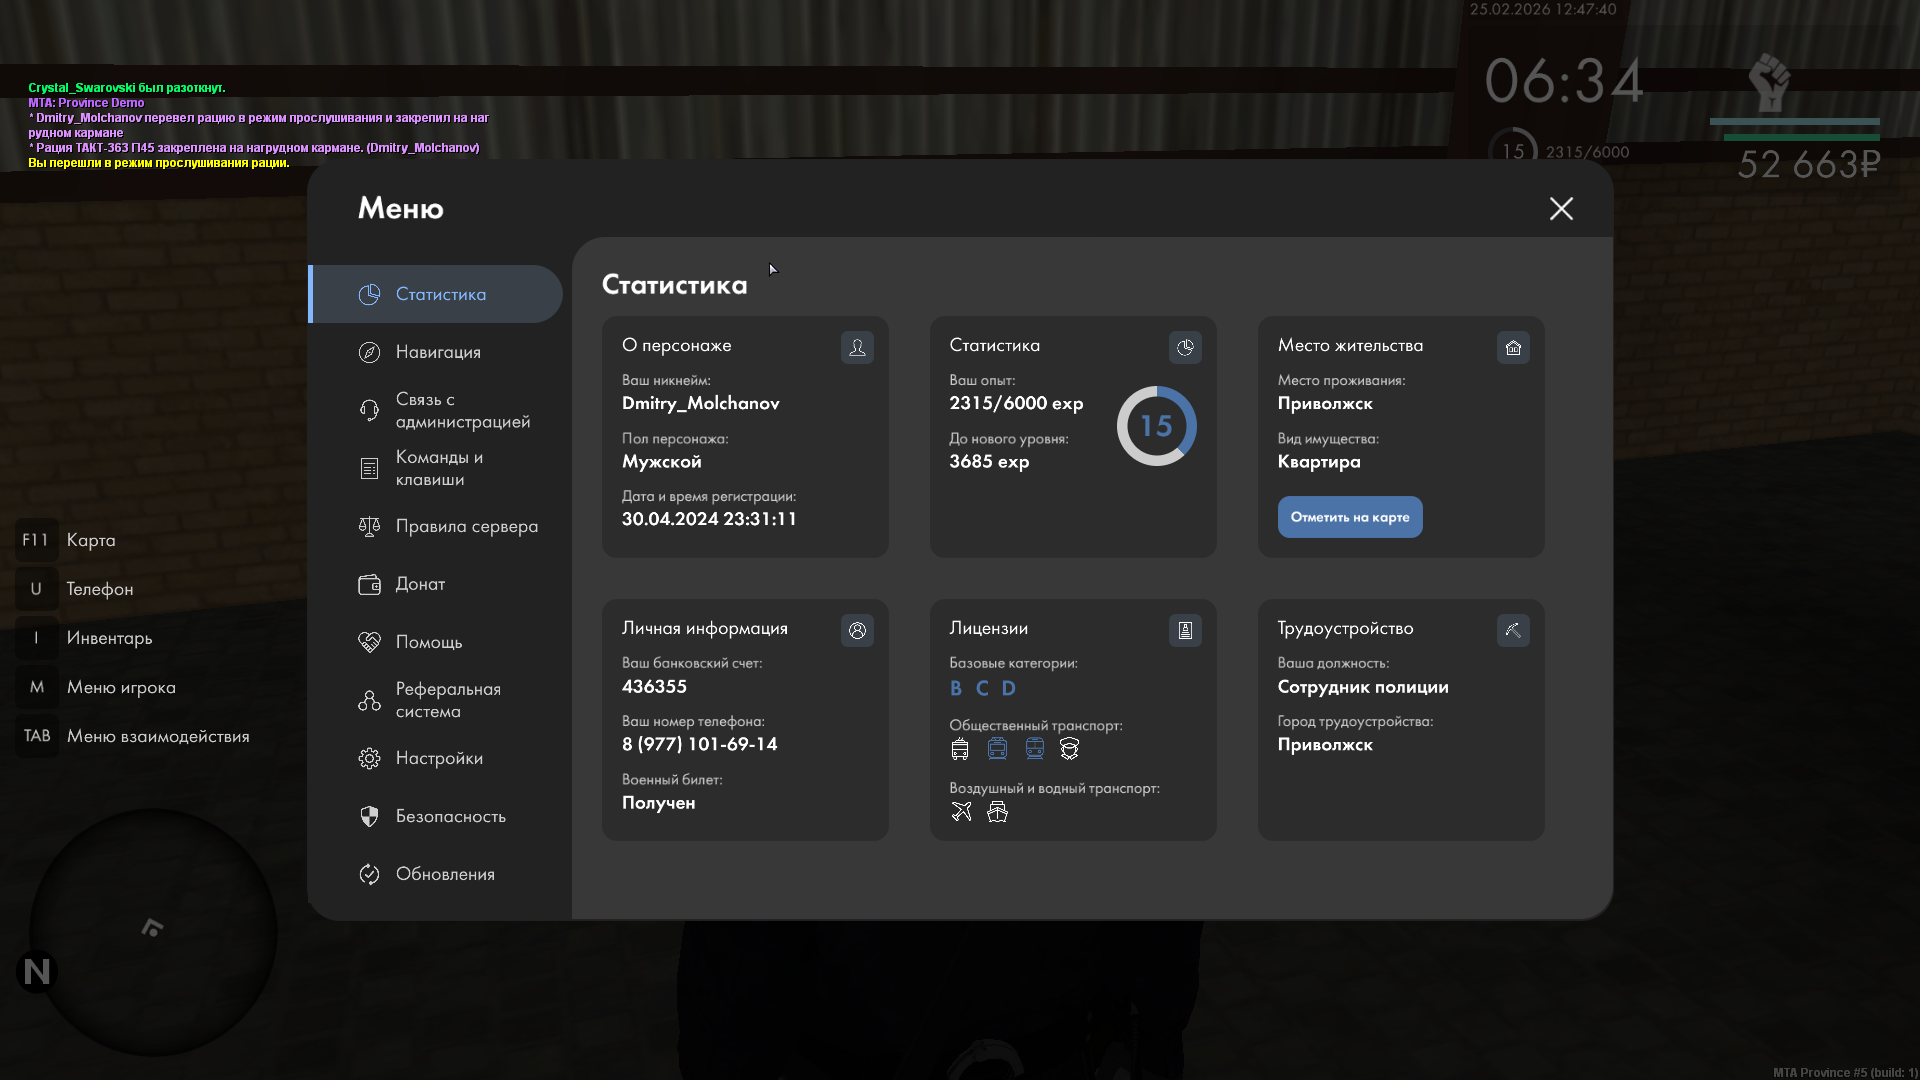Click the Обновления sidebar item
The image size is (1920, 1080).
click(445, 874)
